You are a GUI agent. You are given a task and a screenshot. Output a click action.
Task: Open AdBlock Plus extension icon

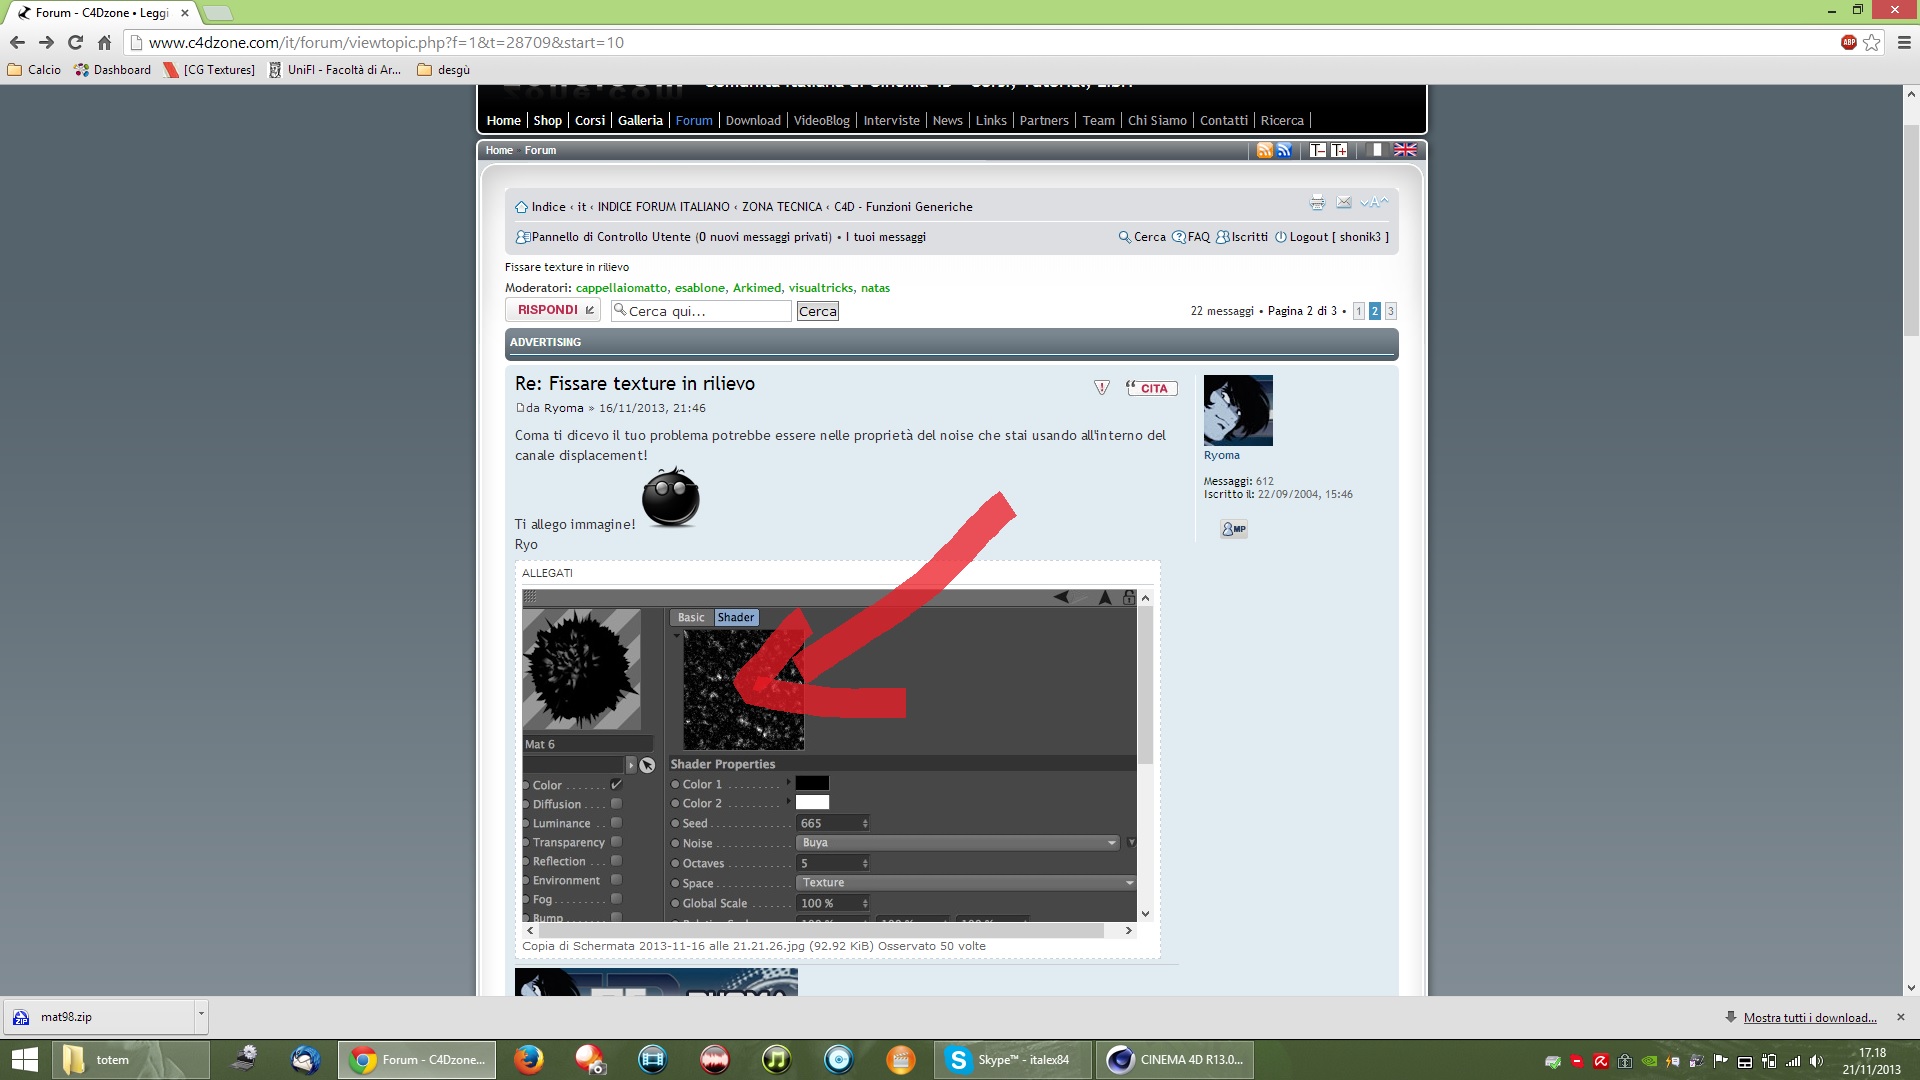pyautogui.click(x=1848, y=42)
